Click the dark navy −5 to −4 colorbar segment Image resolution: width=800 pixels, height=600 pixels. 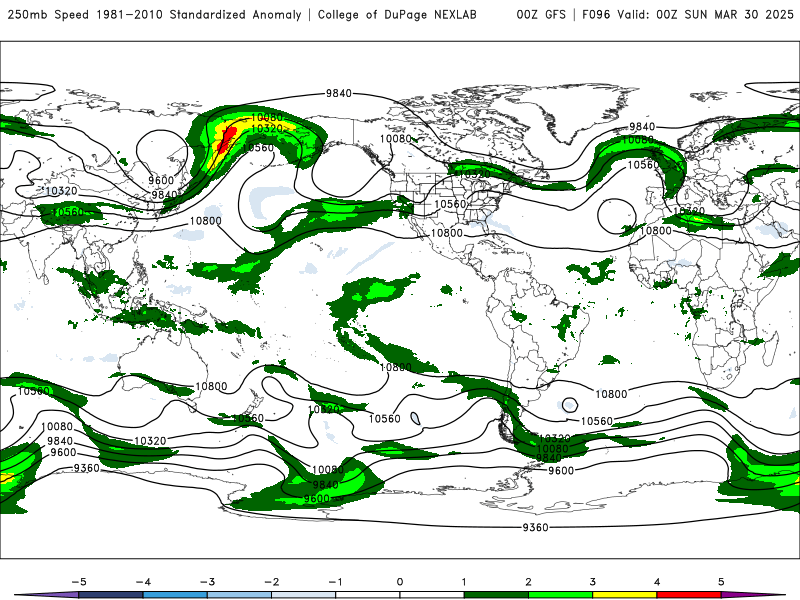(111, 595)
